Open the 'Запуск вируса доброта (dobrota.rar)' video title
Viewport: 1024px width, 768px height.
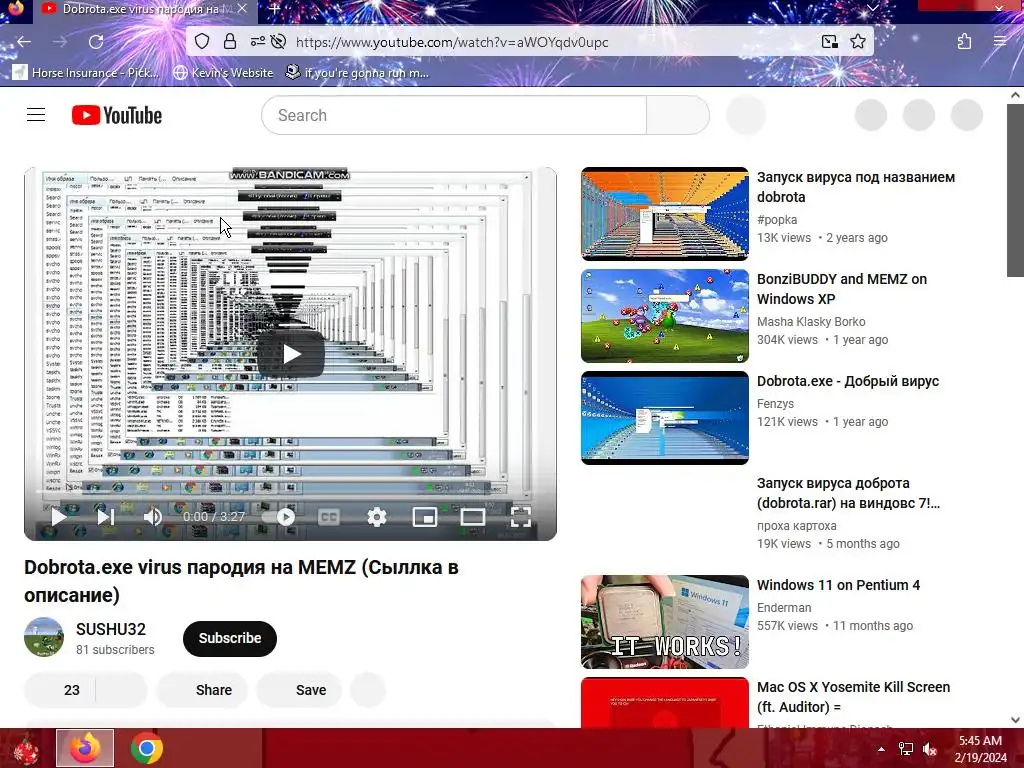[x=848, y=493]
